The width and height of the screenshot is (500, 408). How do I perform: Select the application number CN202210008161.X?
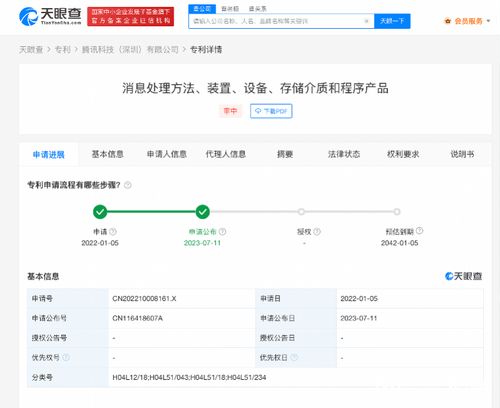144,298
